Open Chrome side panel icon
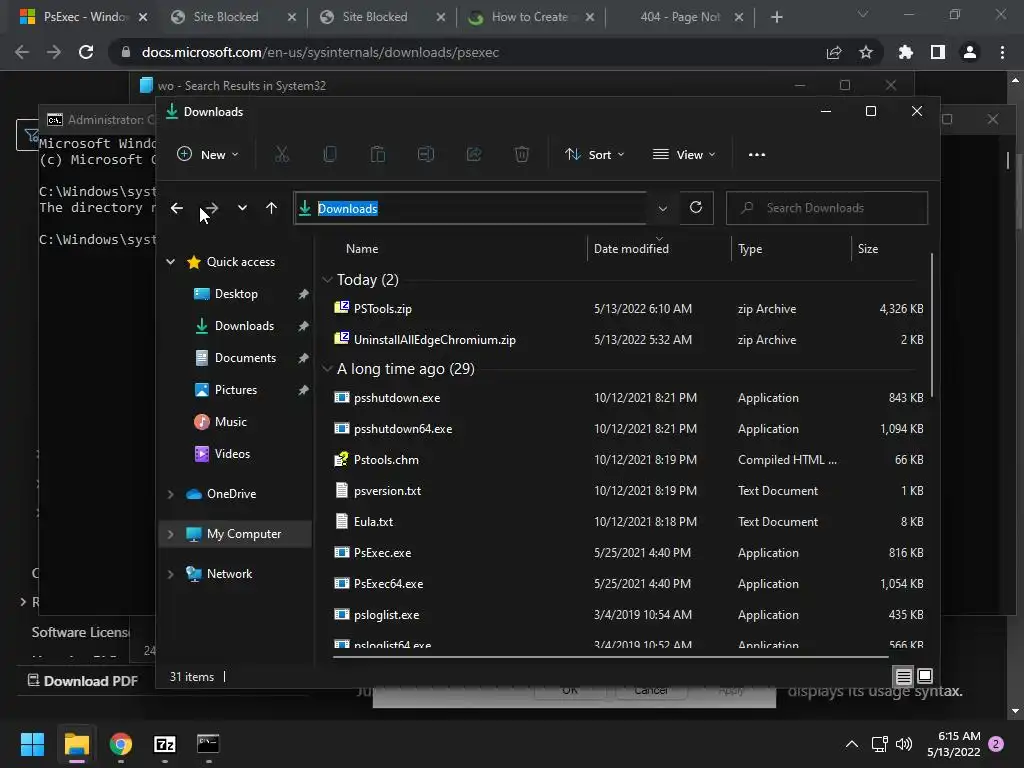 938,52
